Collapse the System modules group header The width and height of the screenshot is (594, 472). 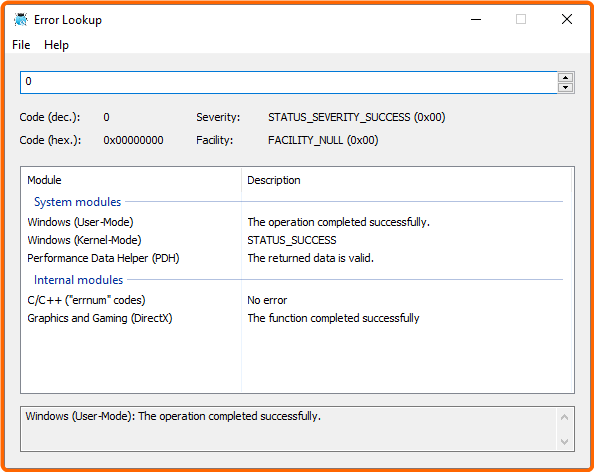(77, 202)
